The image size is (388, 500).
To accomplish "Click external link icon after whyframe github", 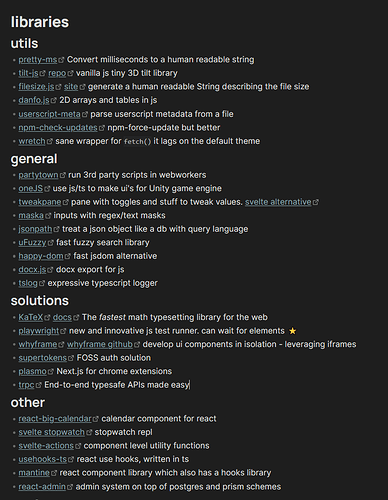I will (137, 344).
